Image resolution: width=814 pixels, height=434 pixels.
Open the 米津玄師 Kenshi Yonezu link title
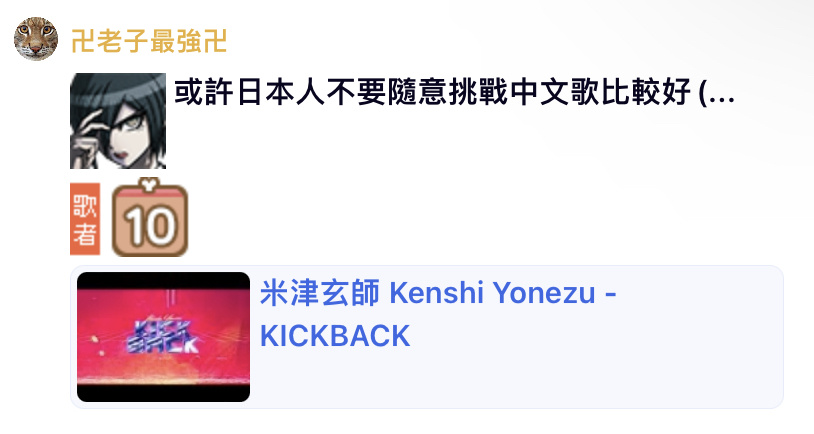(x=438, y=293)
